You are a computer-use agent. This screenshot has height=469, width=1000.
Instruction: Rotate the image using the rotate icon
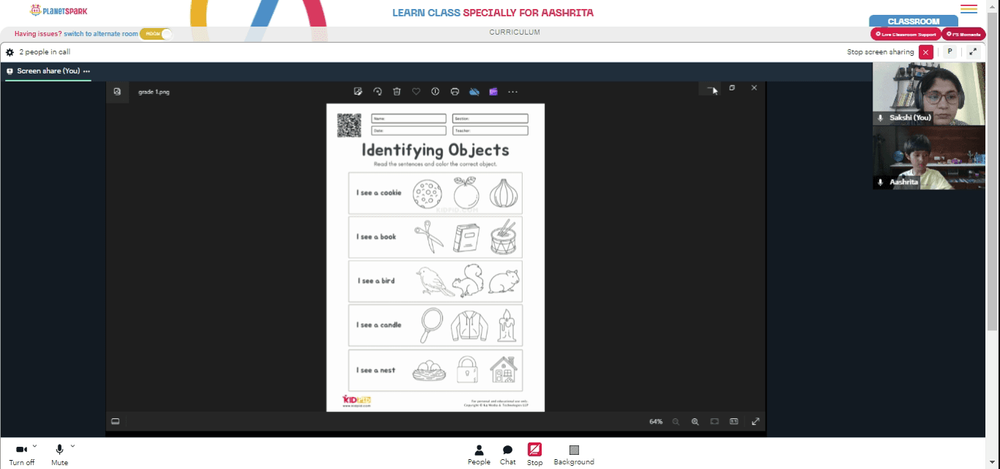(x=378, y=91)
